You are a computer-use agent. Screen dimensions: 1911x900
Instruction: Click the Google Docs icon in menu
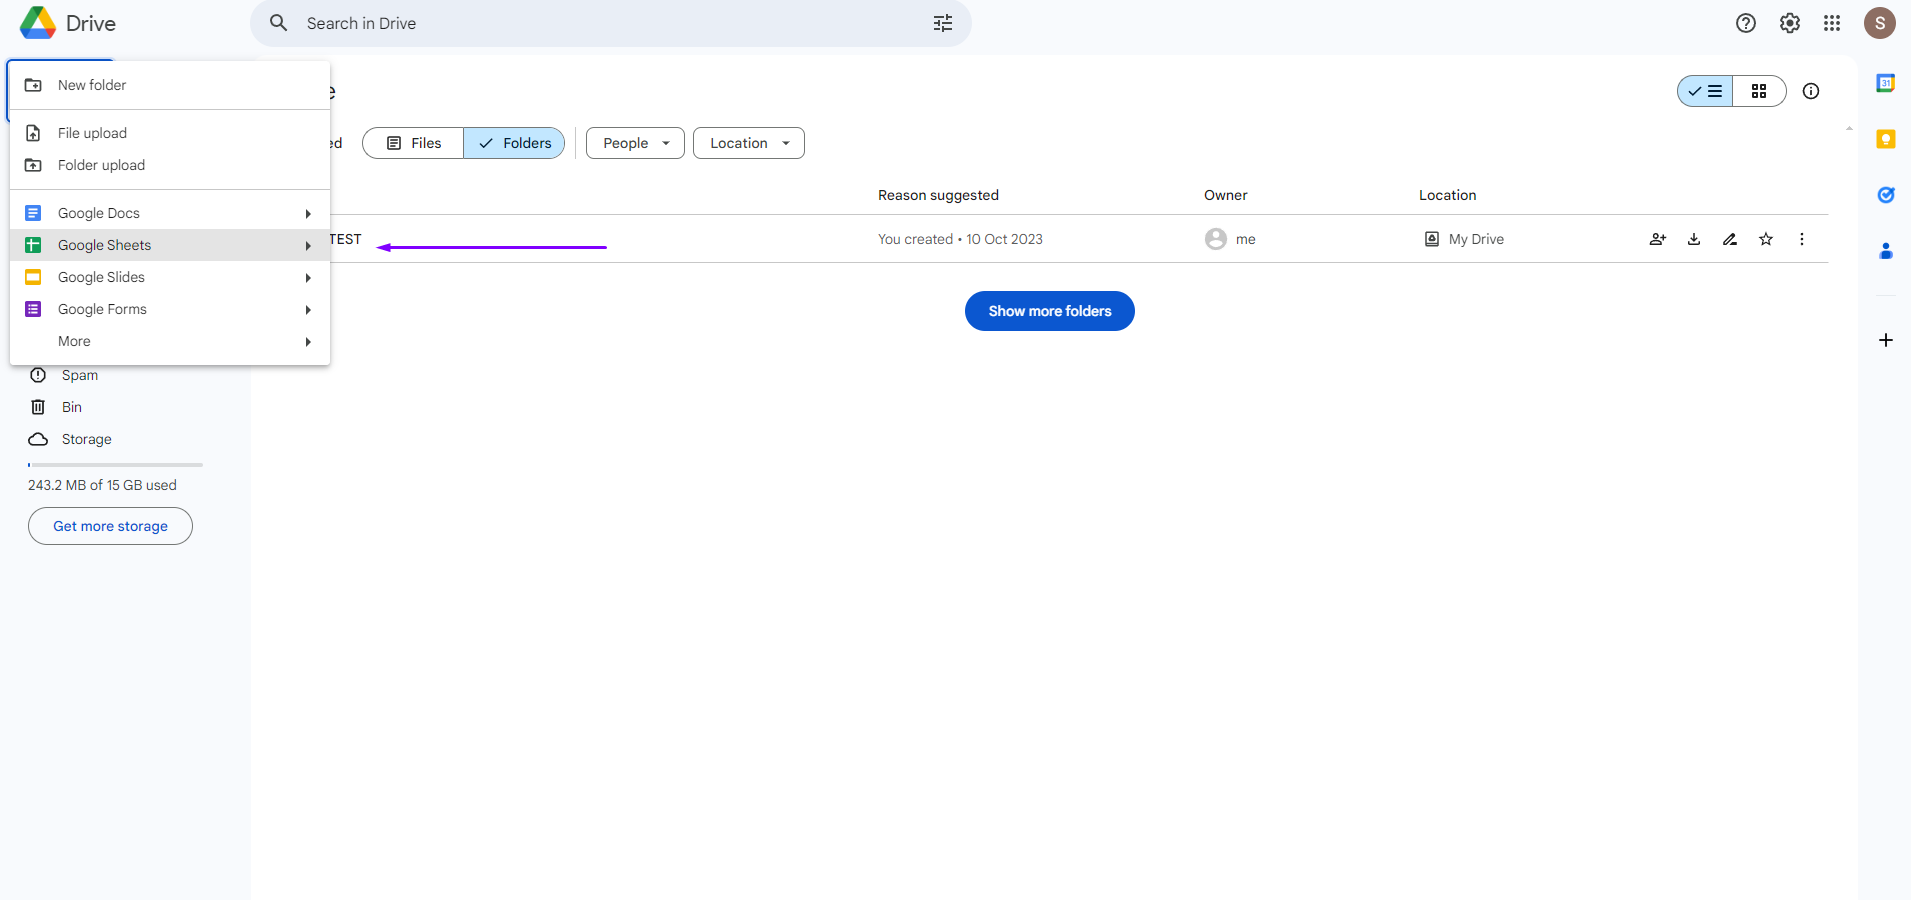[x=33, y=213]
